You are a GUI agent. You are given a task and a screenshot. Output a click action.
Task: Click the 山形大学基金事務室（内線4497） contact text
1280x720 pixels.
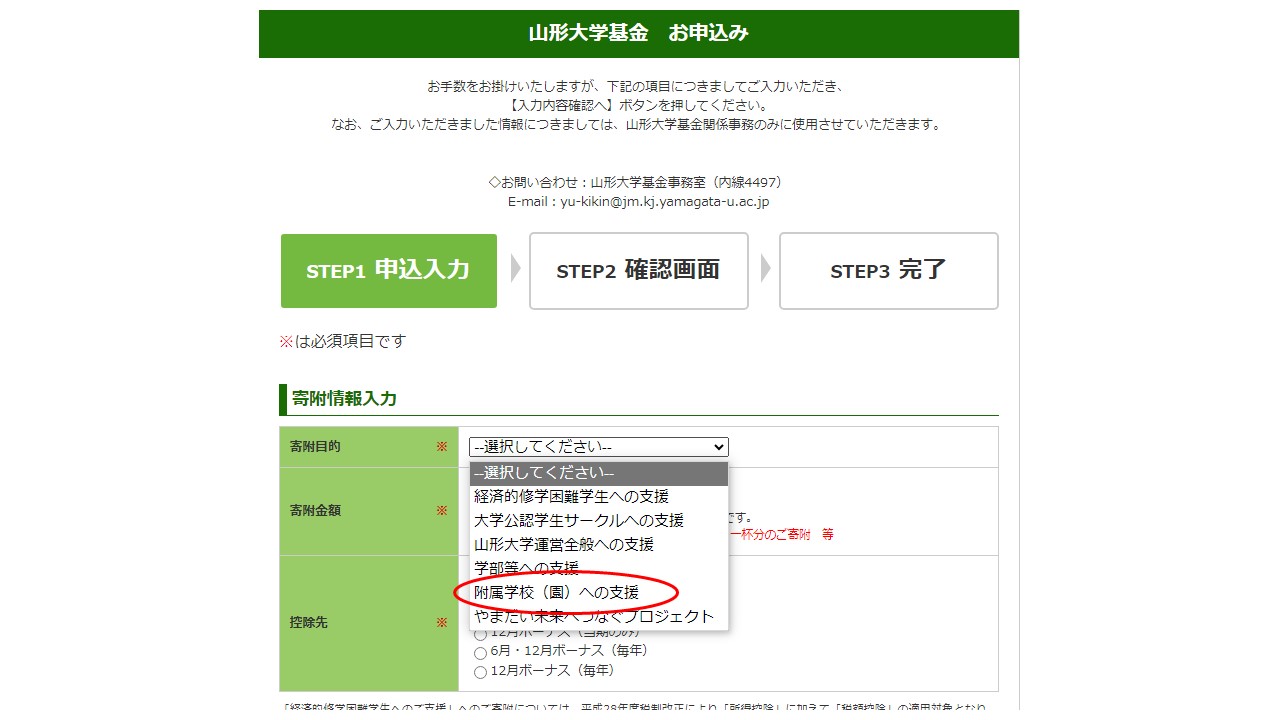click(x=686, y=182)
